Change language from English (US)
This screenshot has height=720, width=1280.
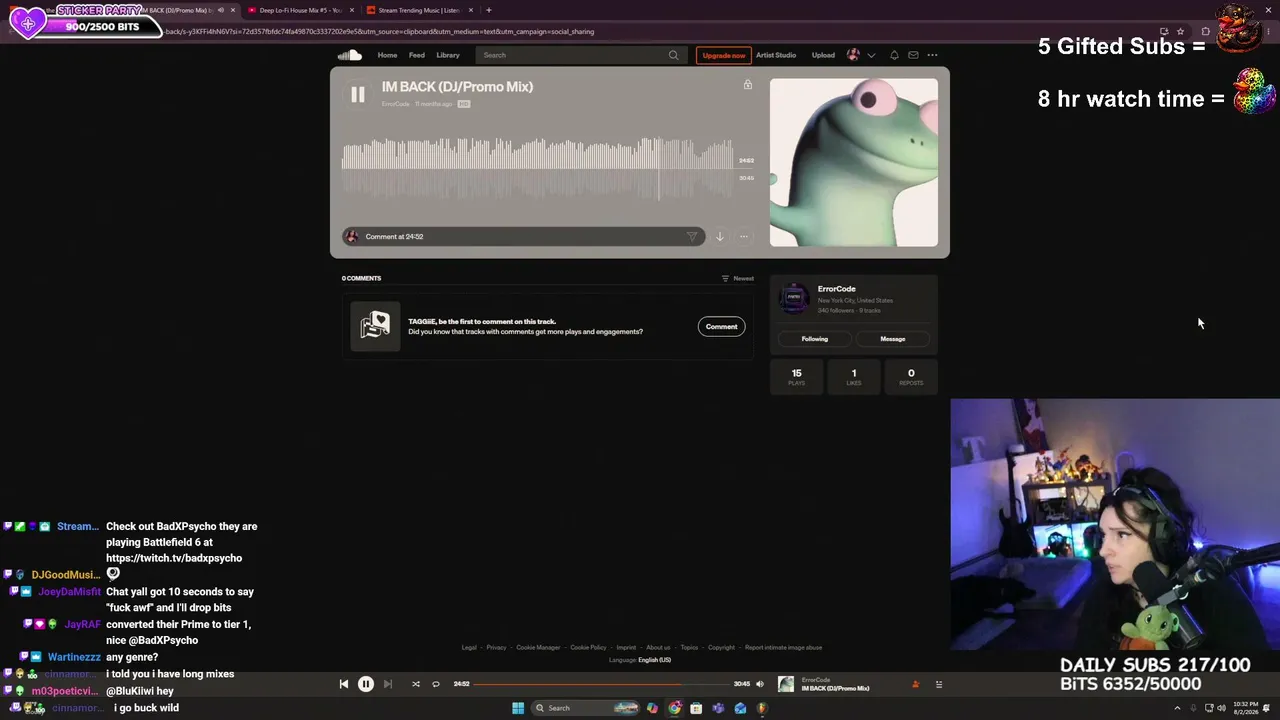click(x=654, y=660)
